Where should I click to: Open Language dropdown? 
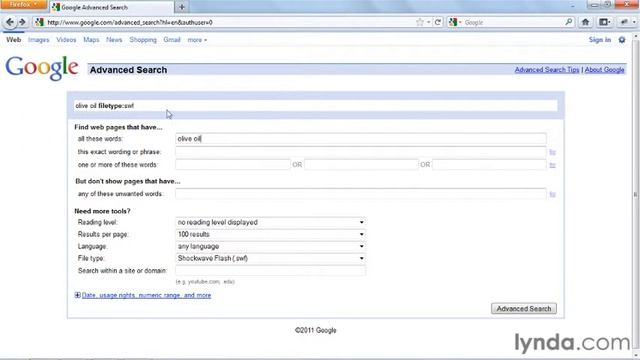pos(271,246)
